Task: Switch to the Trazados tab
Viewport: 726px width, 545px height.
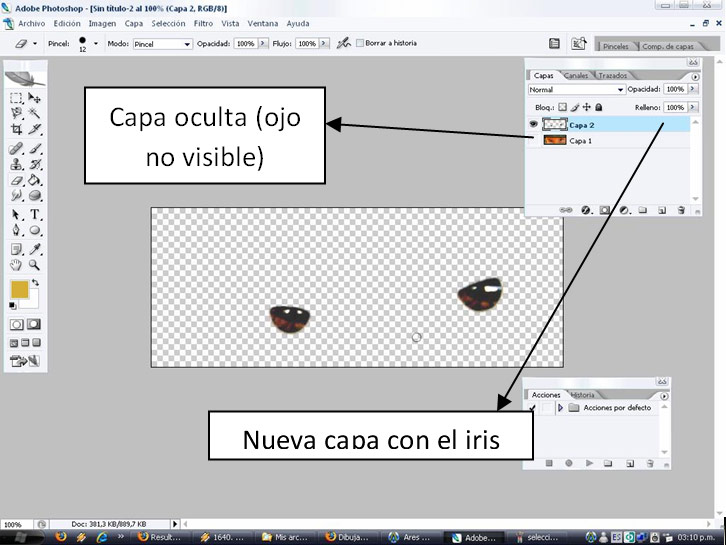Action: point(612,75)
